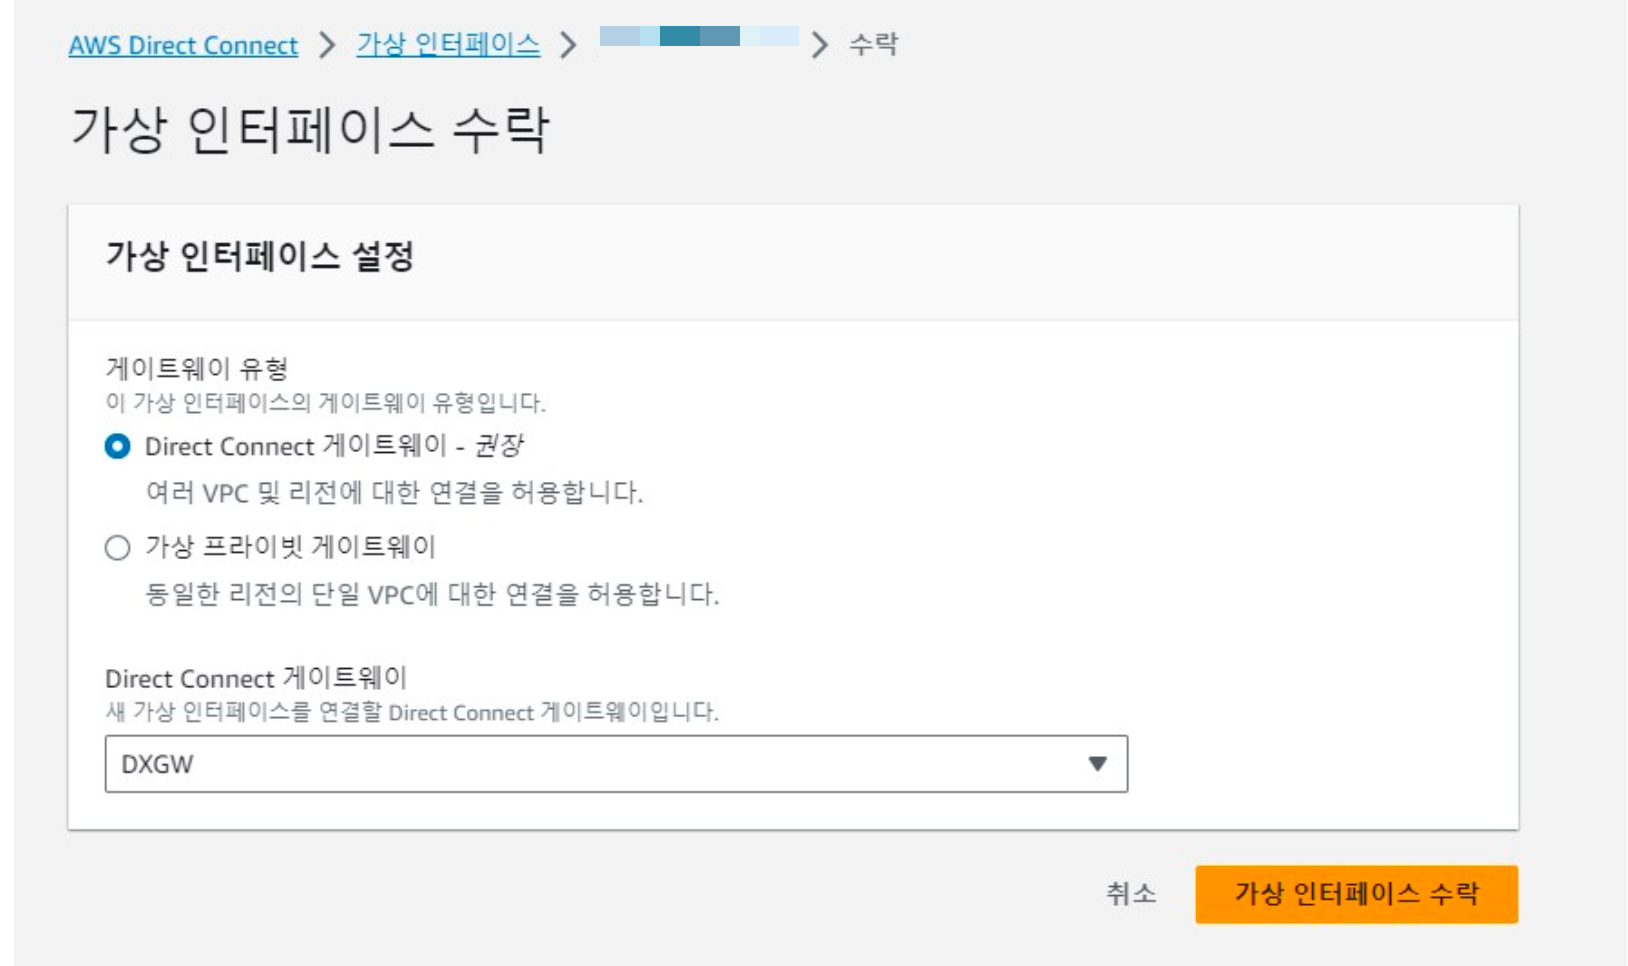The width and height of the screenshot is (1628, 966).
Task: Click breadcrumb chevron after AWS Direct Connect
Action: click(326, 45)
